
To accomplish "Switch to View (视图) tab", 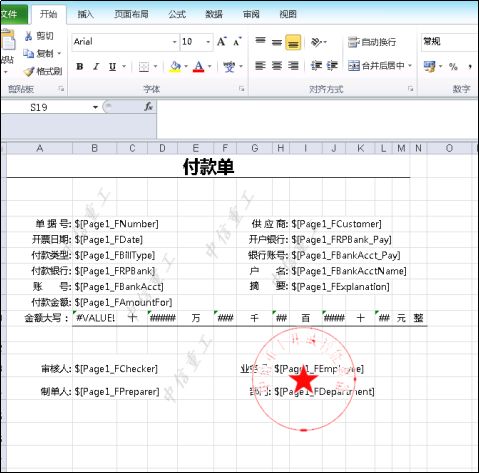I will tap(288, 14).
